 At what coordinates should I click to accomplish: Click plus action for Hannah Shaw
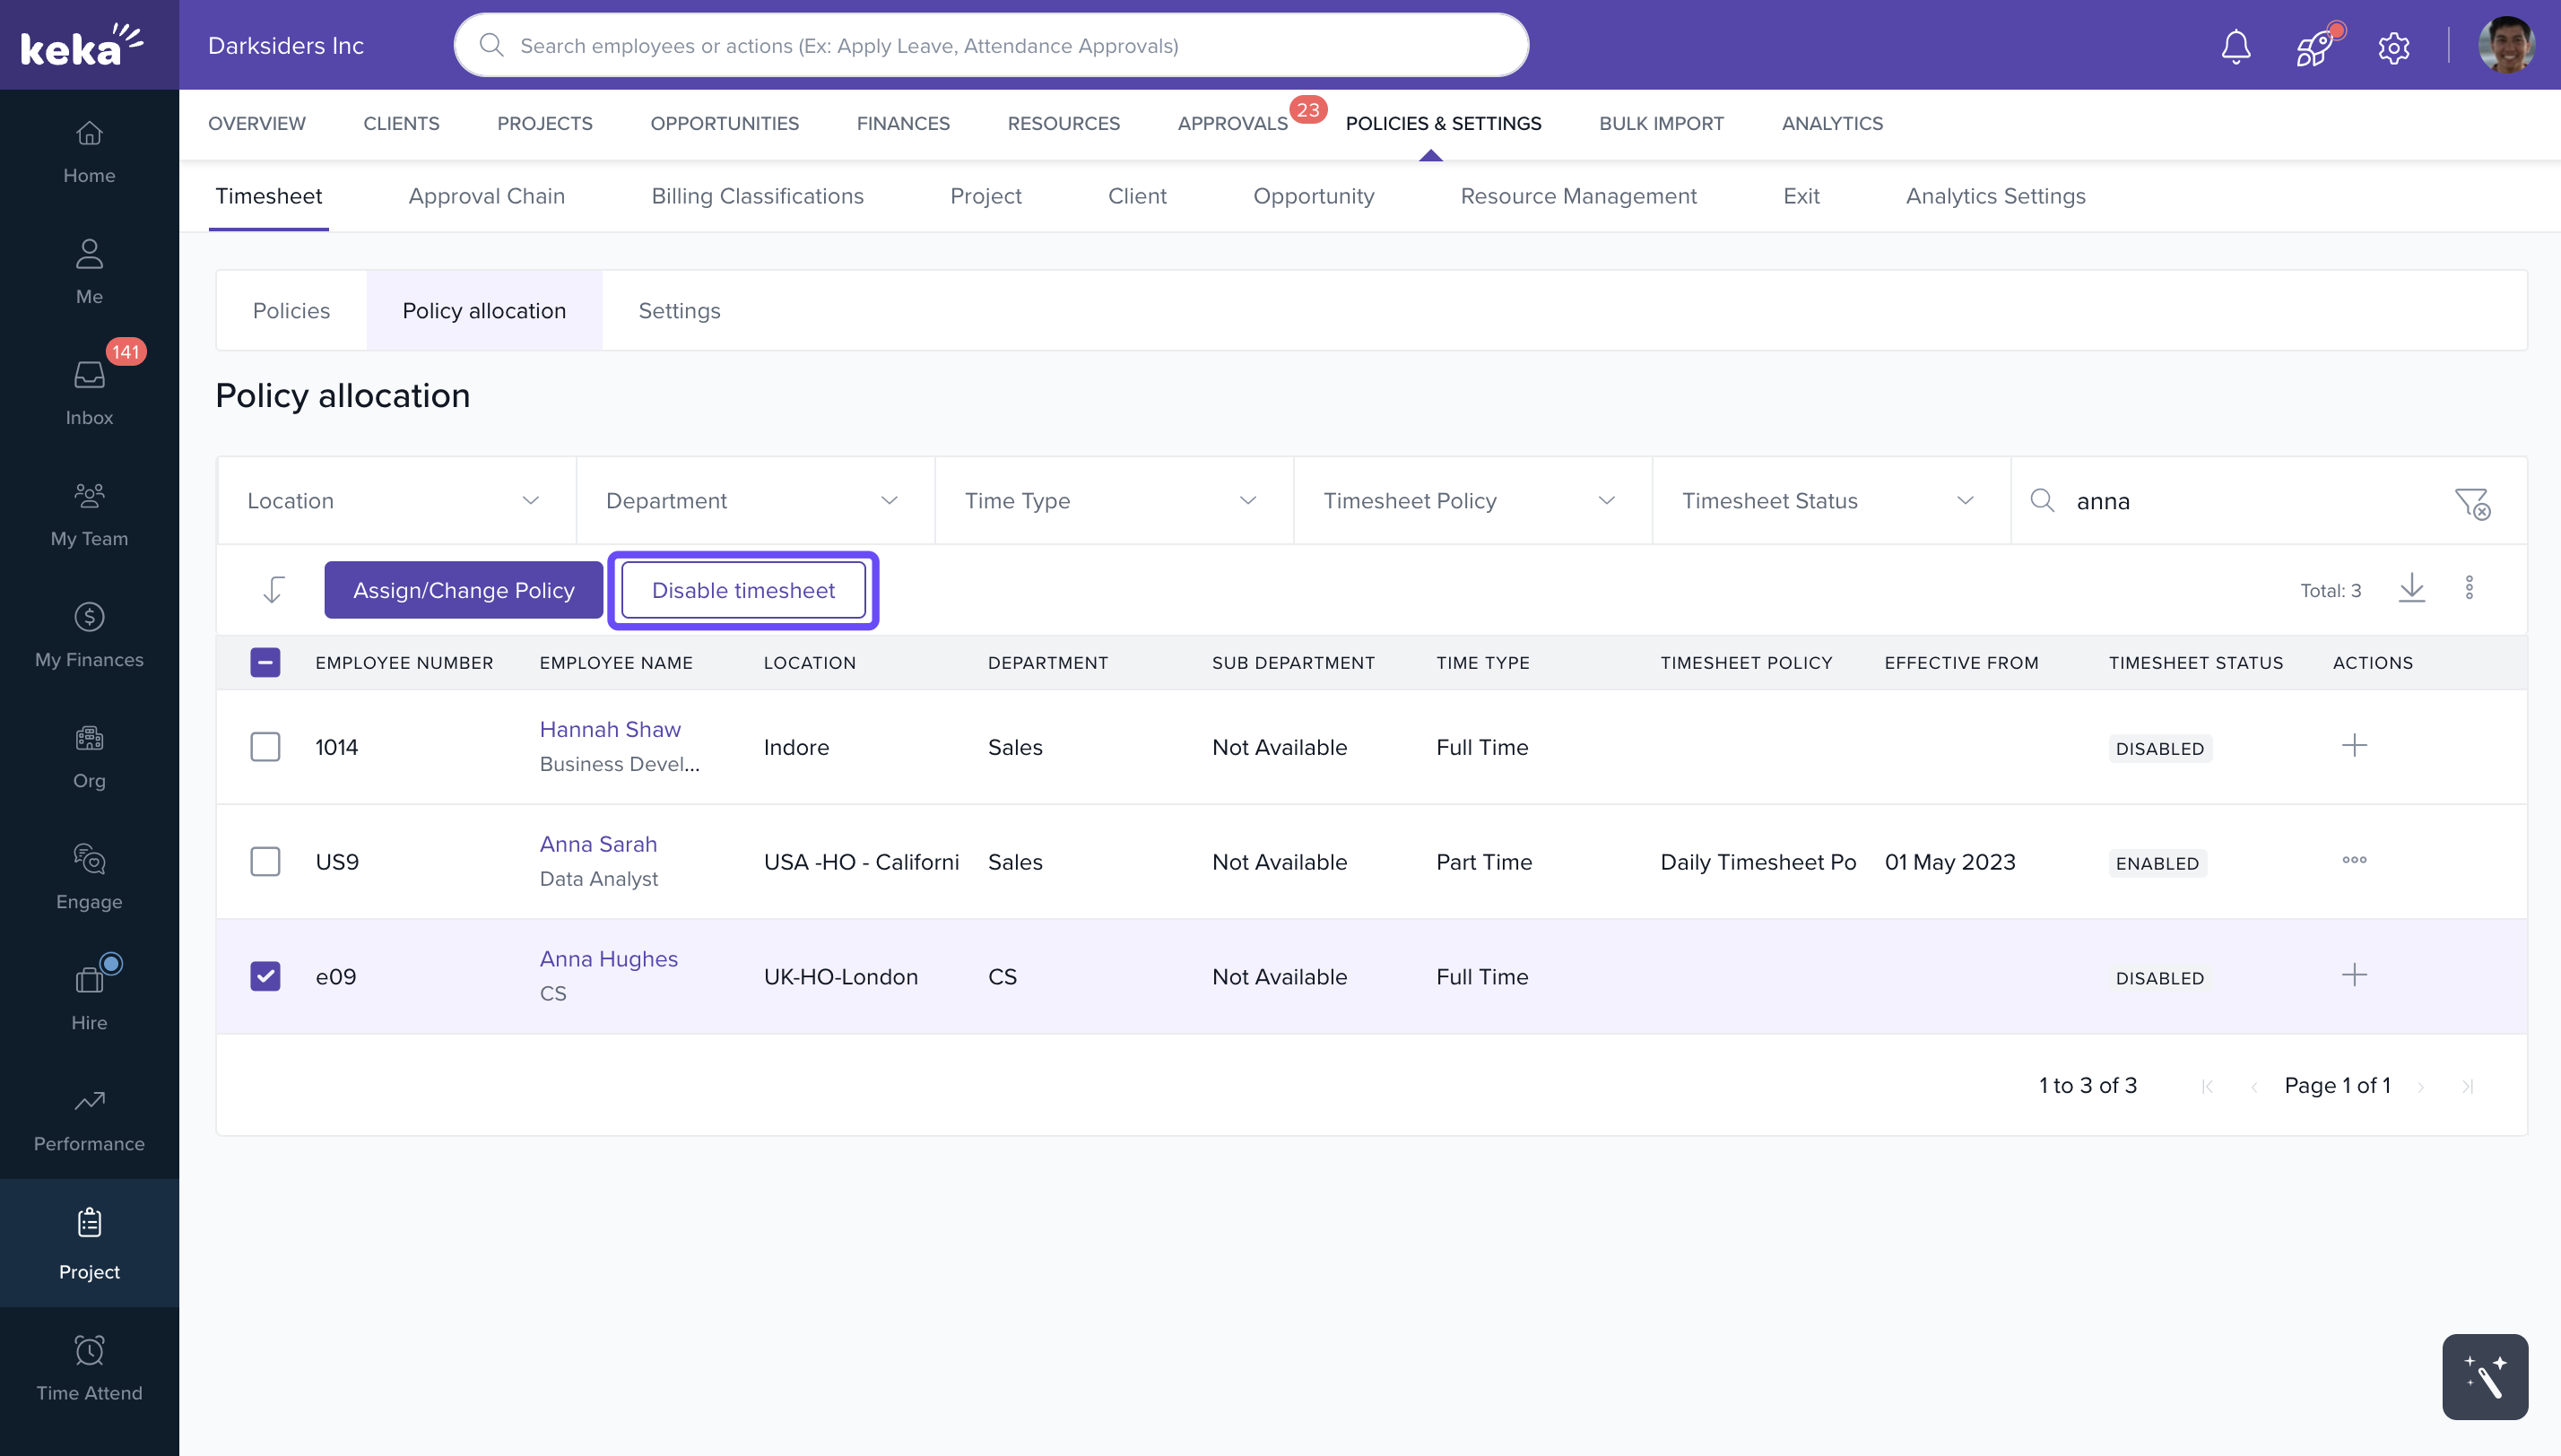pyautogui.click(x=2354, y=746)
